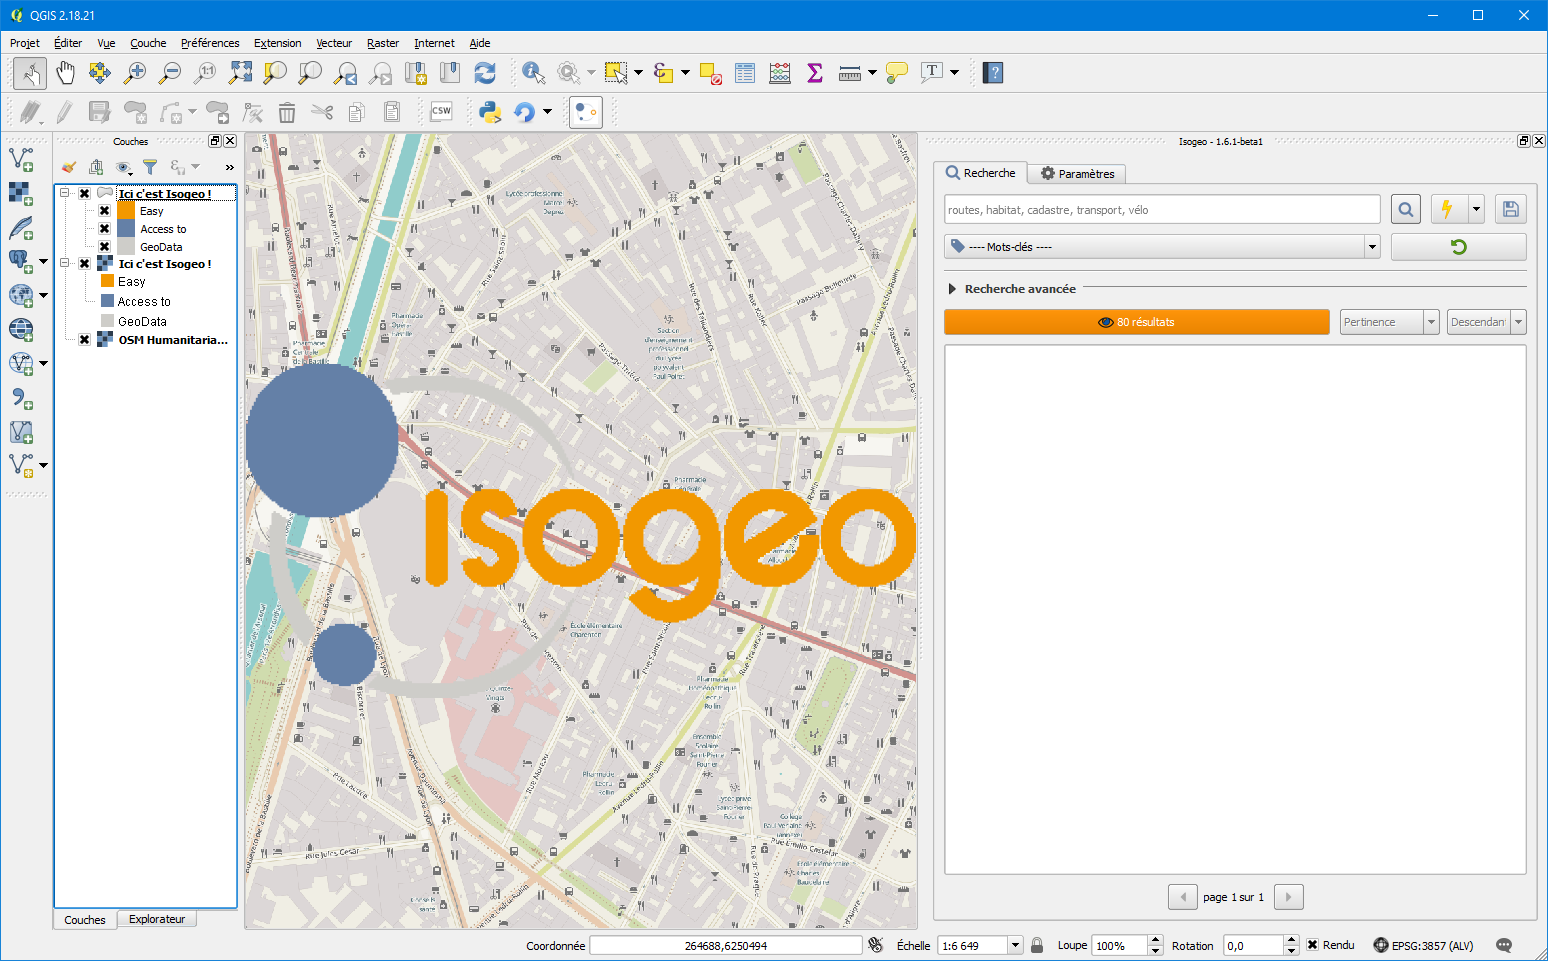Toggle visibility of first Ici c'est Isogeo group
Screen dimensions: 1548x961
click(x=85, y=194)
